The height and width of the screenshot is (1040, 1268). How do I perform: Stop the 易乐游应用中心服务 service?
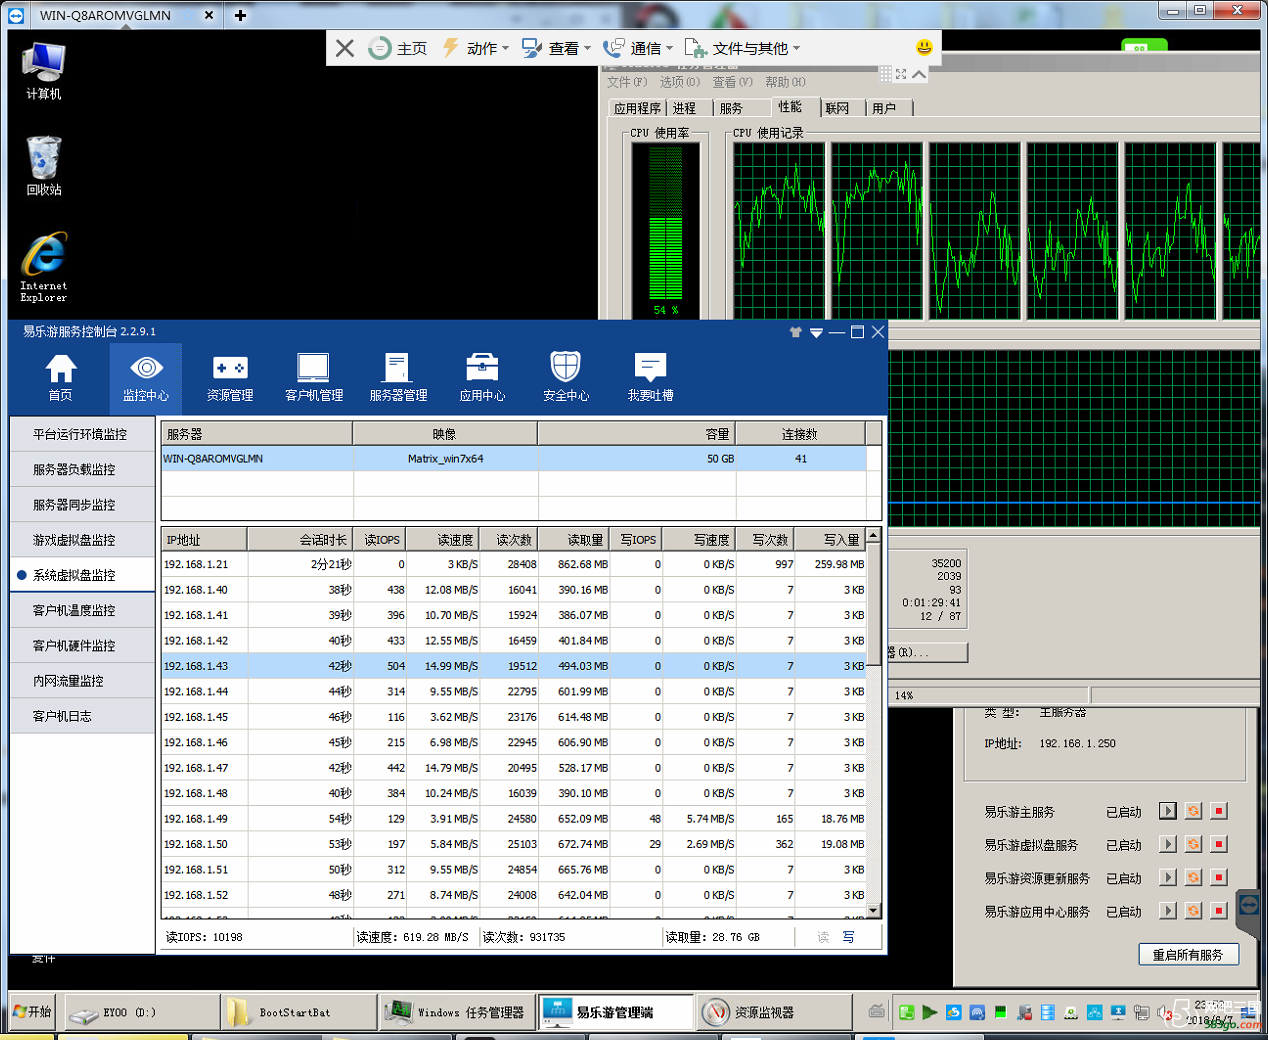click(1219, 911)
